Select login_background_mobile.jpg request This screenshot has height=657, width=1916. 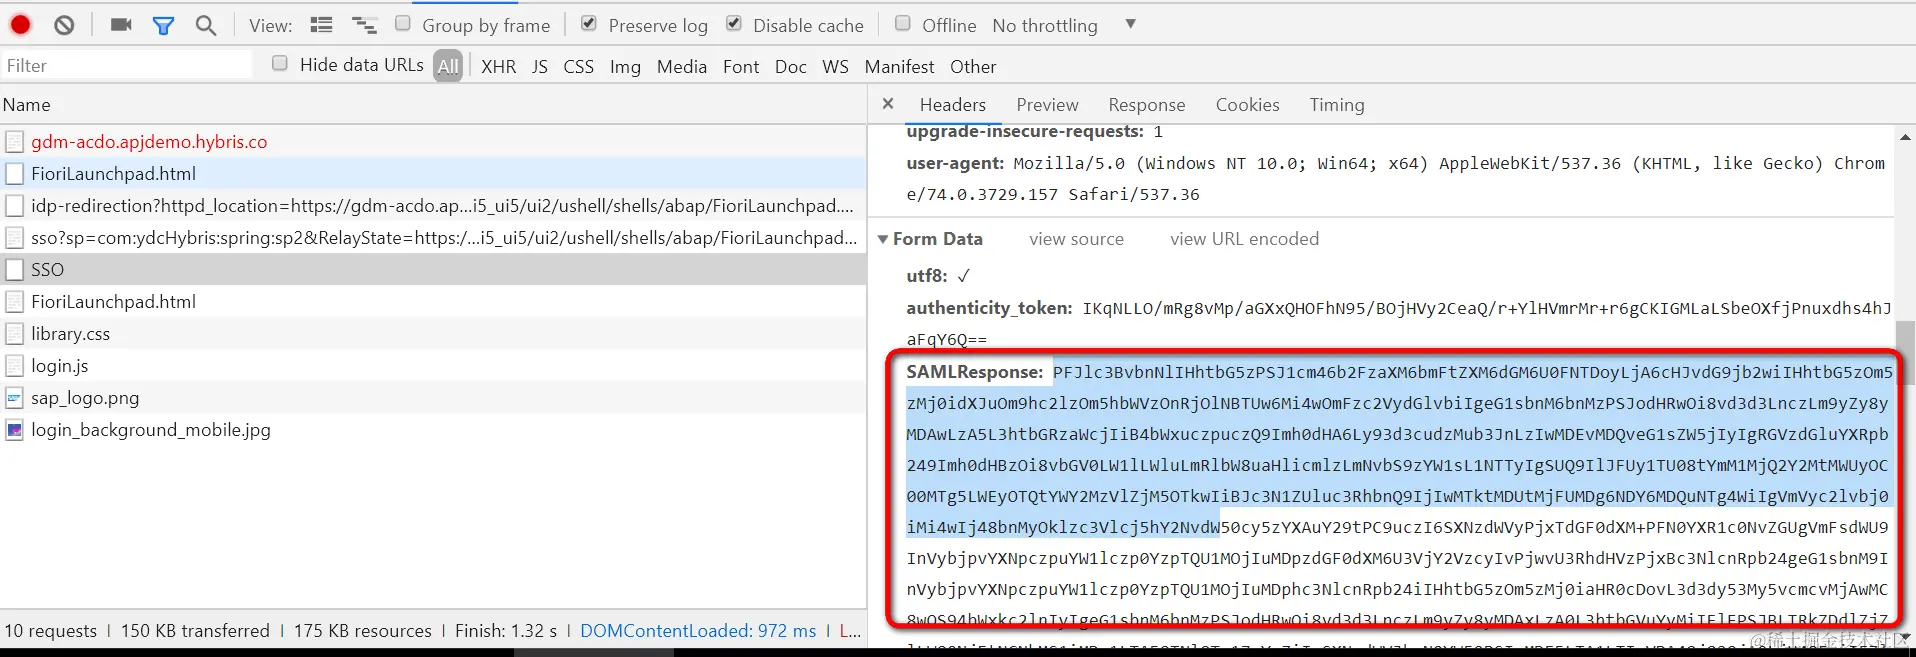pyautogui.click(x=433, y=430)
